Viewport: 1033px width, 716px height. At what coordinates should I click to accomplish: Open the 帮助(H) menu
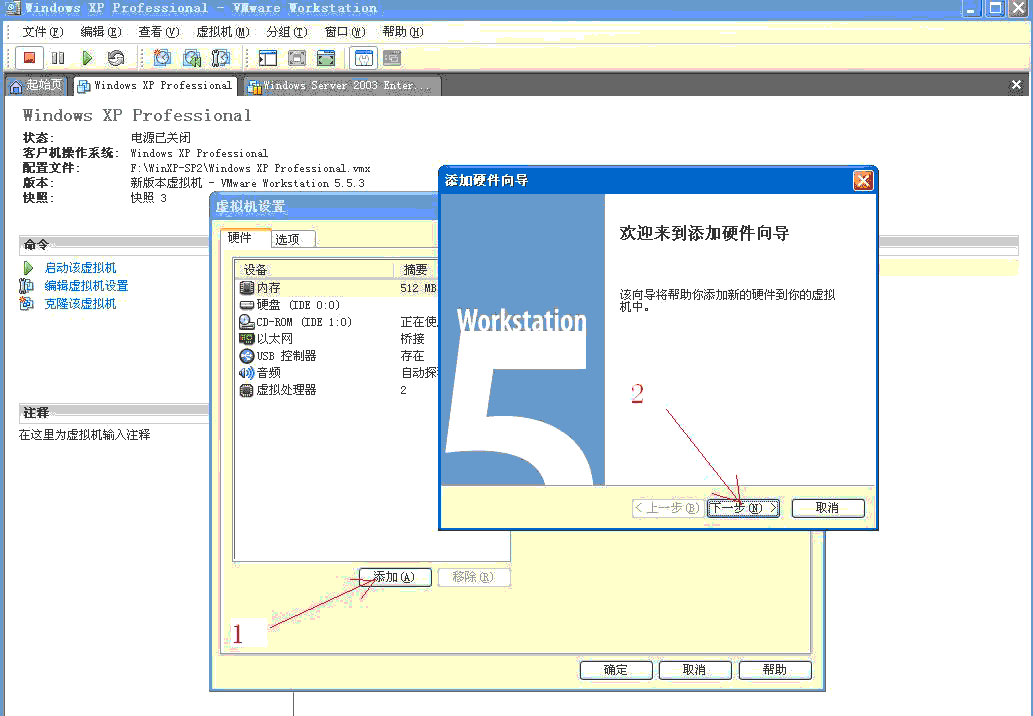pyautogui.click(x=403, y=32)
